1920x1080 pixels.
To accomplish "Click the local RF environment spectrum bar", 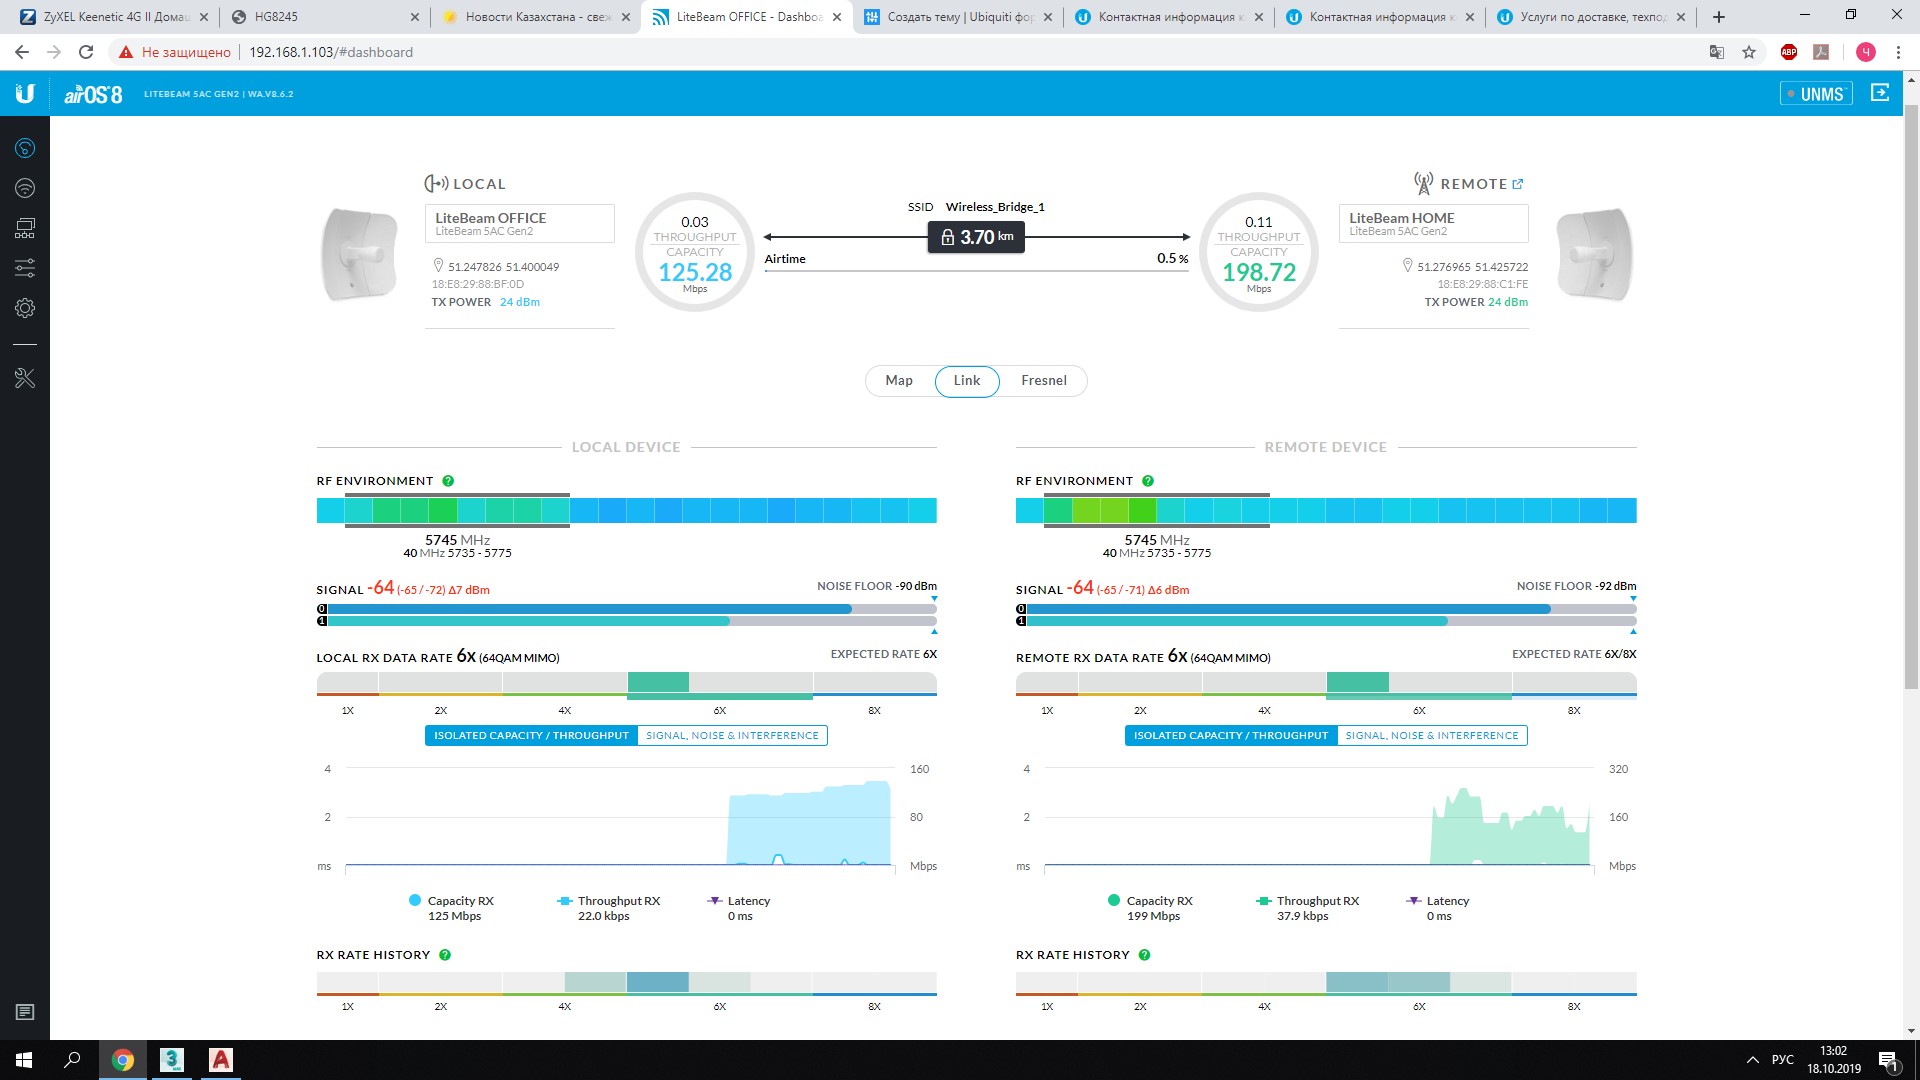I will (627, 511).
